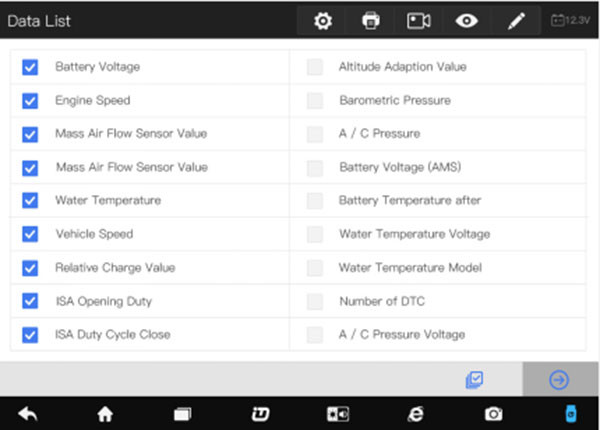Take a screenshot with camera icon

[x=494, y=414]
